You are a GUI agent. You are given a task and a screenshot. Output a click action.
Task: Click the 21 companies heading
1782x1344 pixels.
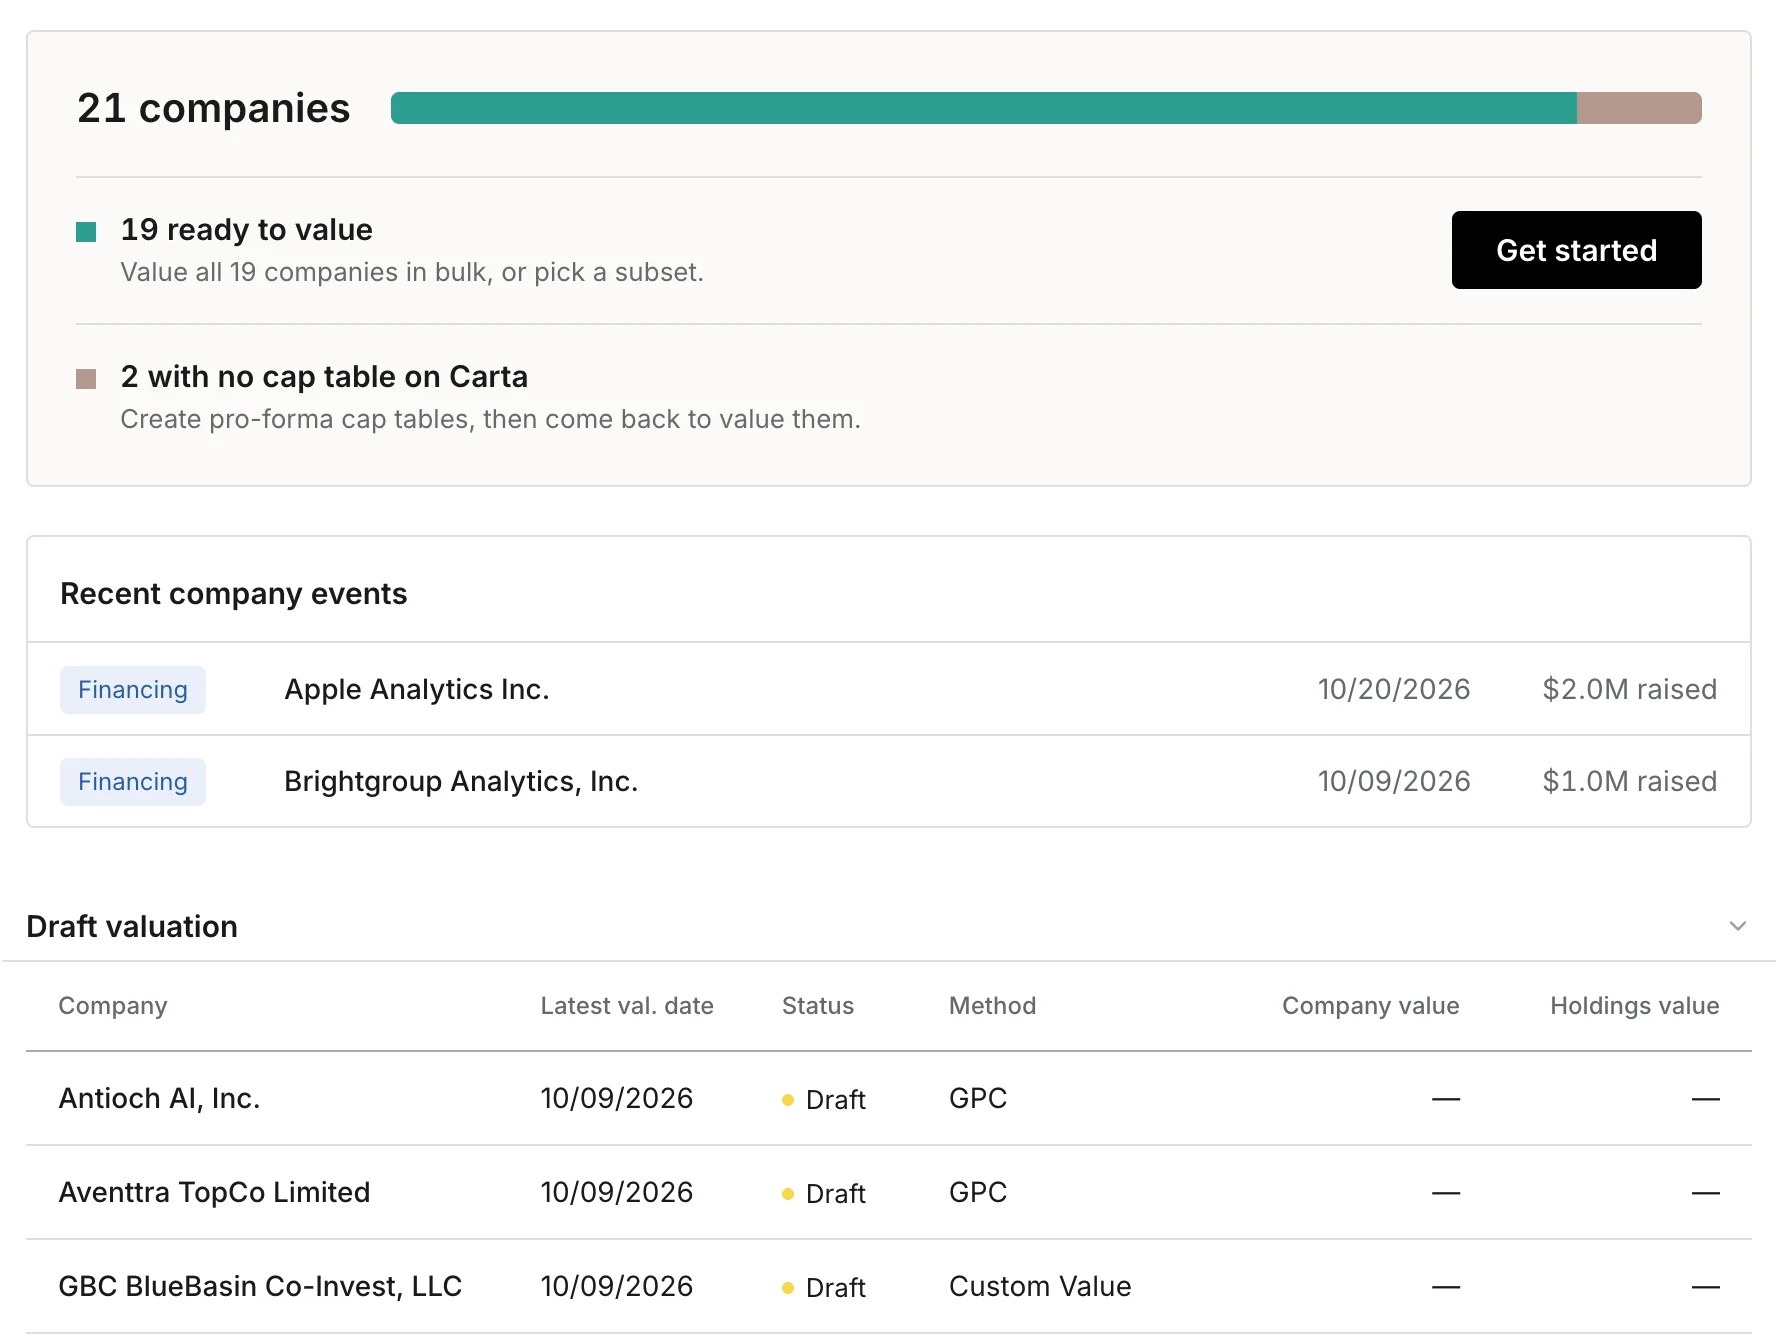[214, 108]
